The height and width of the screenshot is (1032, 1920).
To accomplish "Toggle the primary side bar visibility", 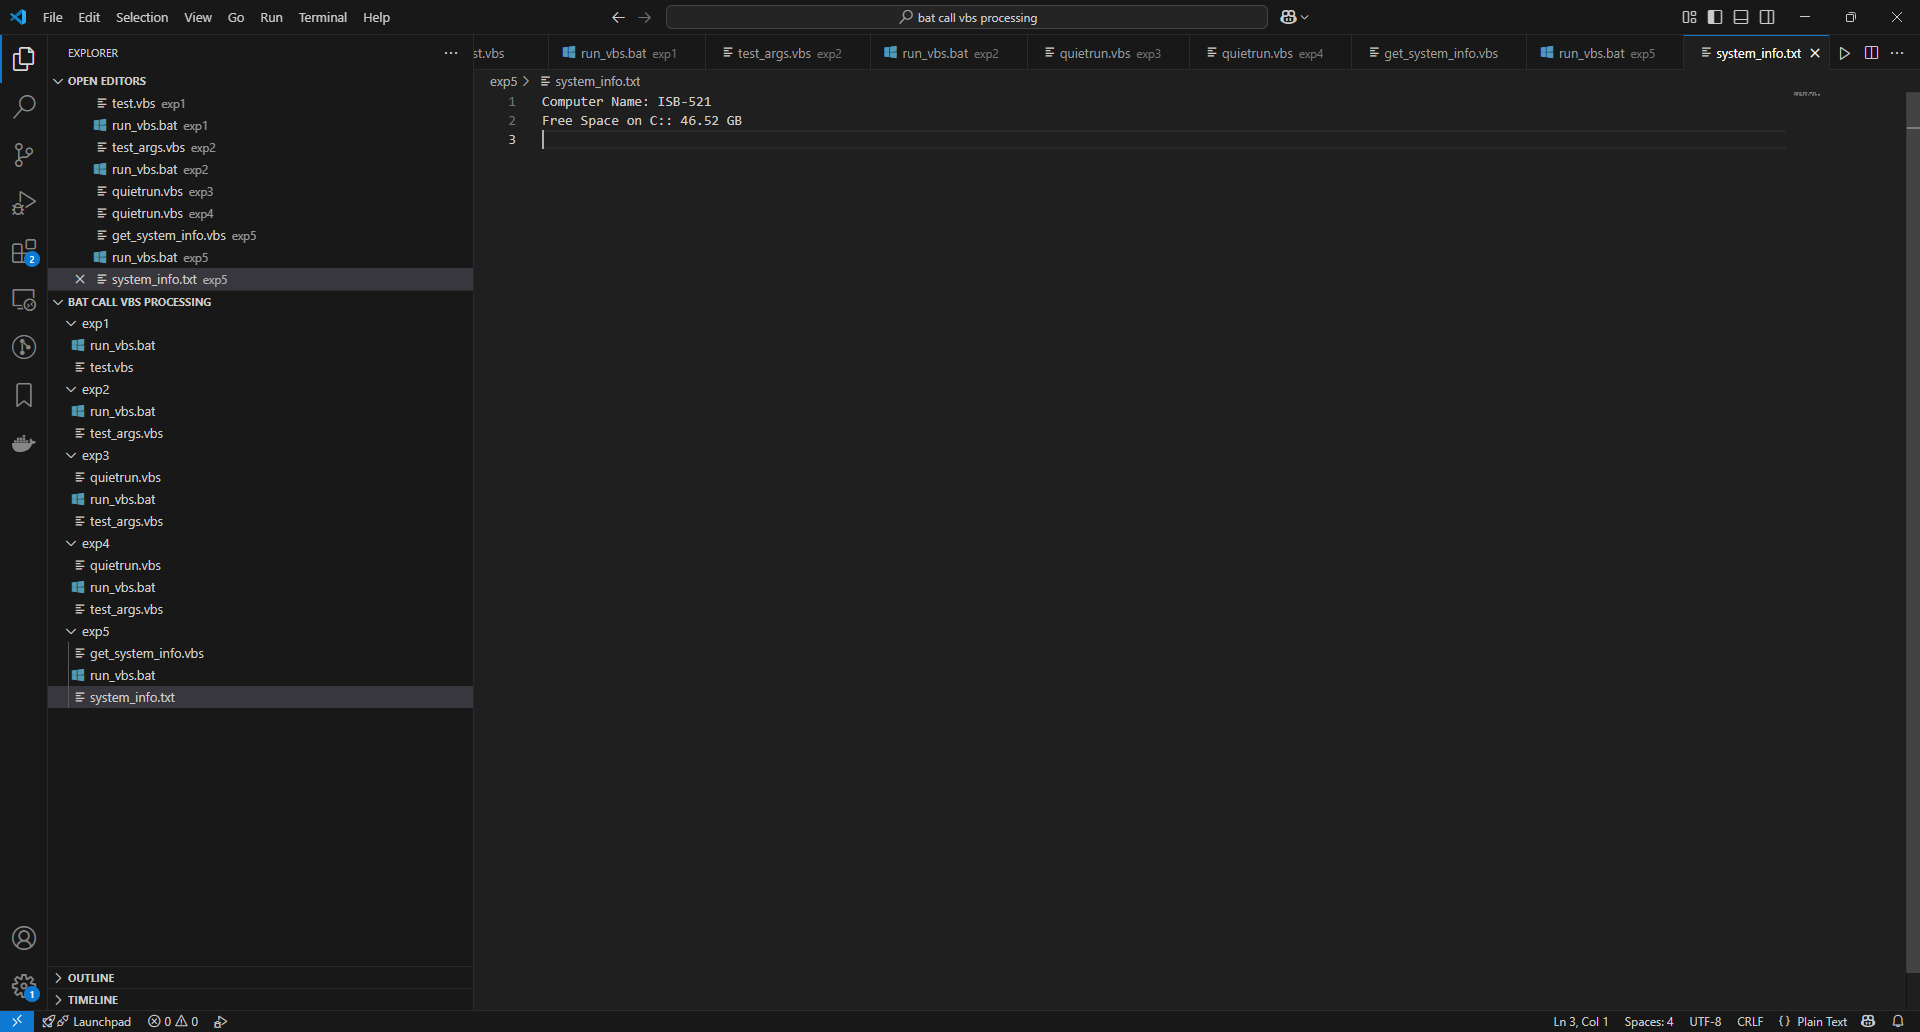I will [x=1715, y=17].
